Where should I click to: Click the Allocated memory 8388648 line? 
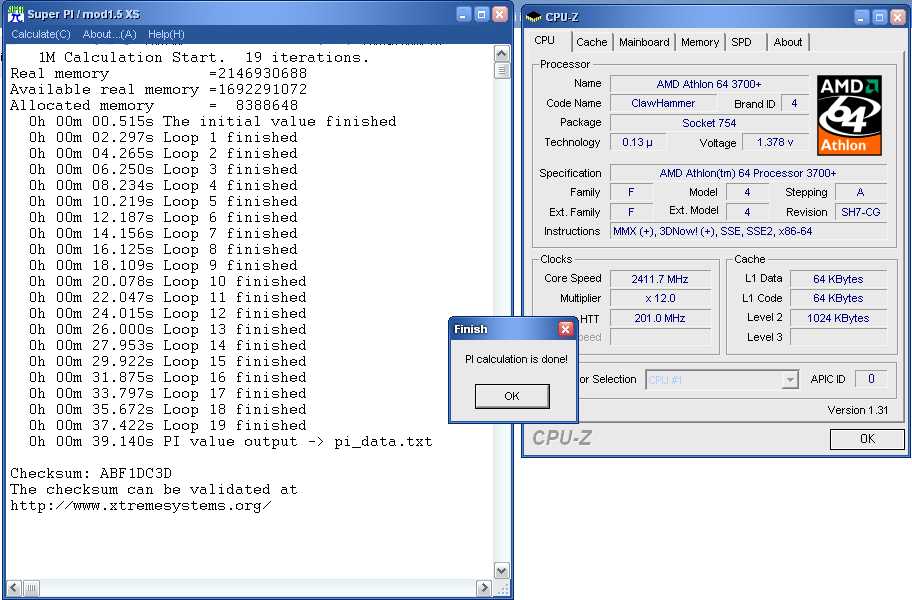[154, 105]
